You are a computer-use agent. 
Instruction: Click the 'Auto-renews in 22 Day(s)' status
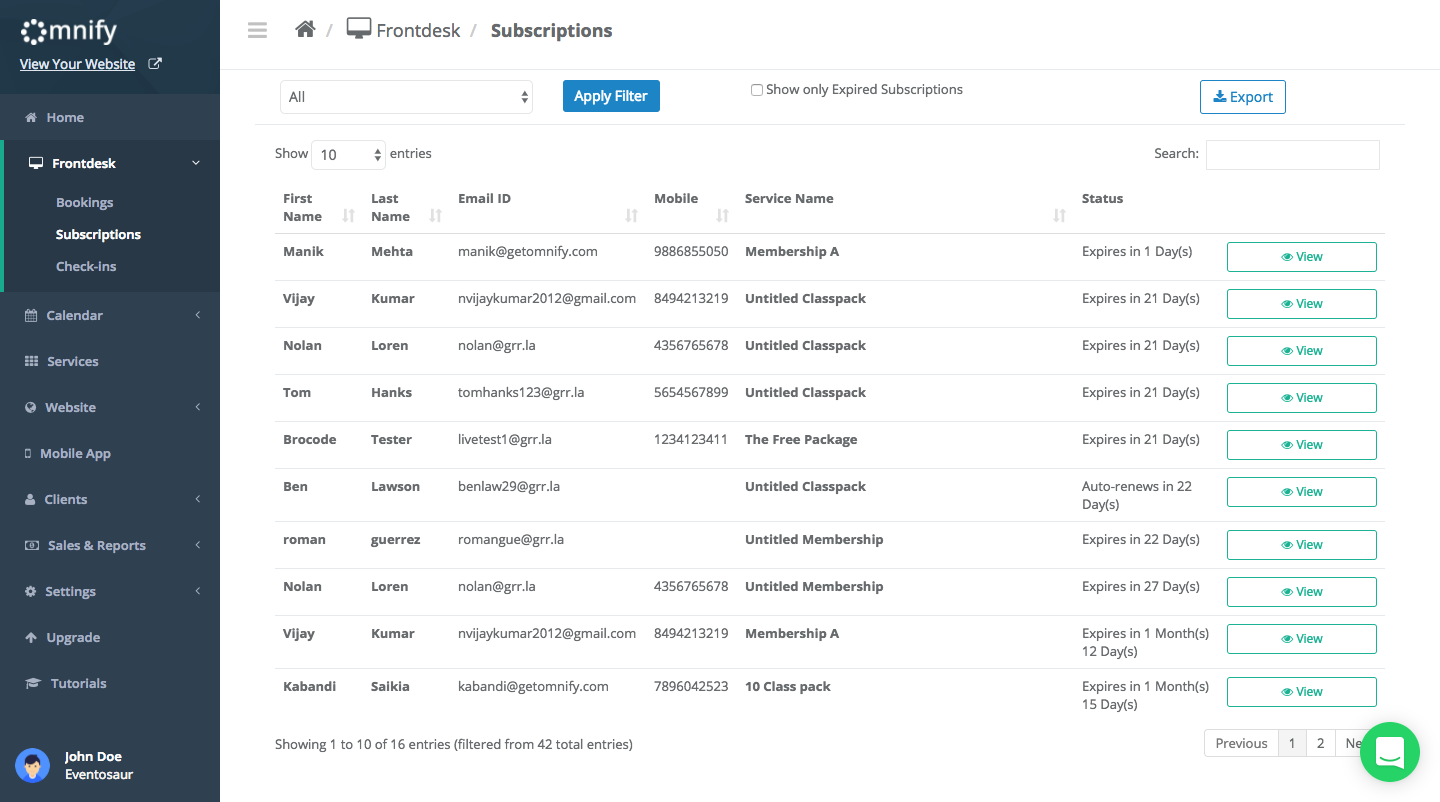1137,496
